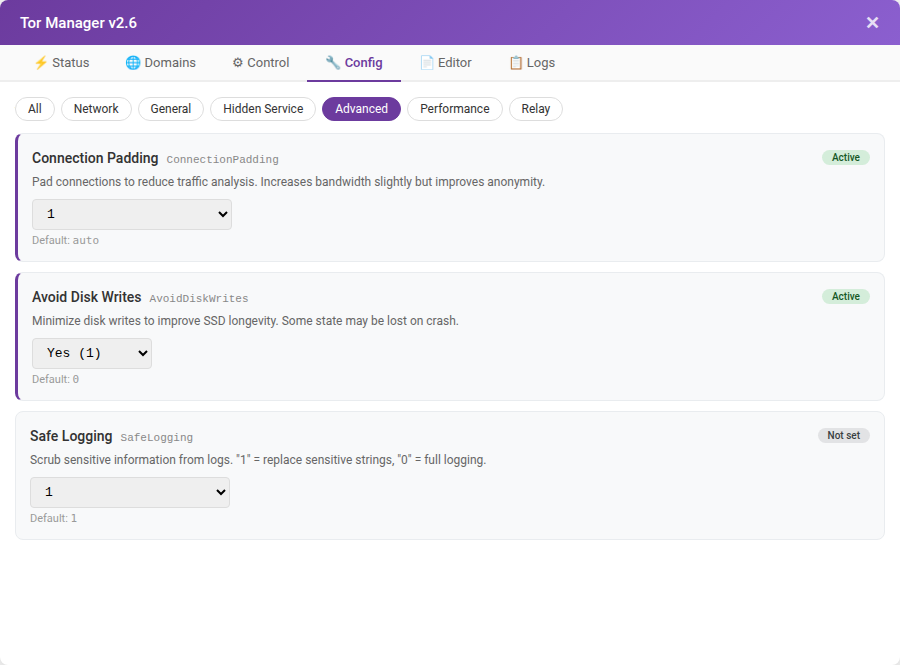Click the 'Pad connections to reduce traffic analysis' description
Screen dimensions: 900x665
288,182
